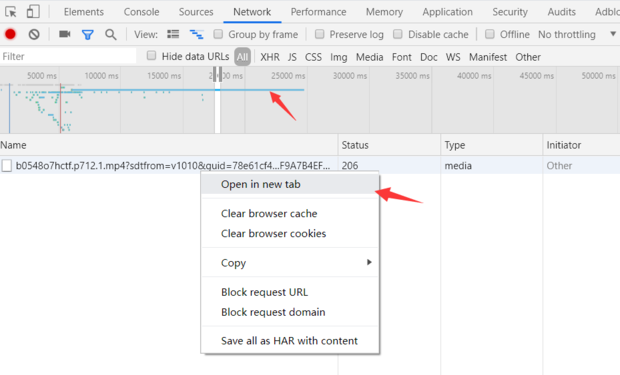The width and height of the screenshot is (620, 375).
Task: Click the timeline overview selection handle
Action: point(217,74)
